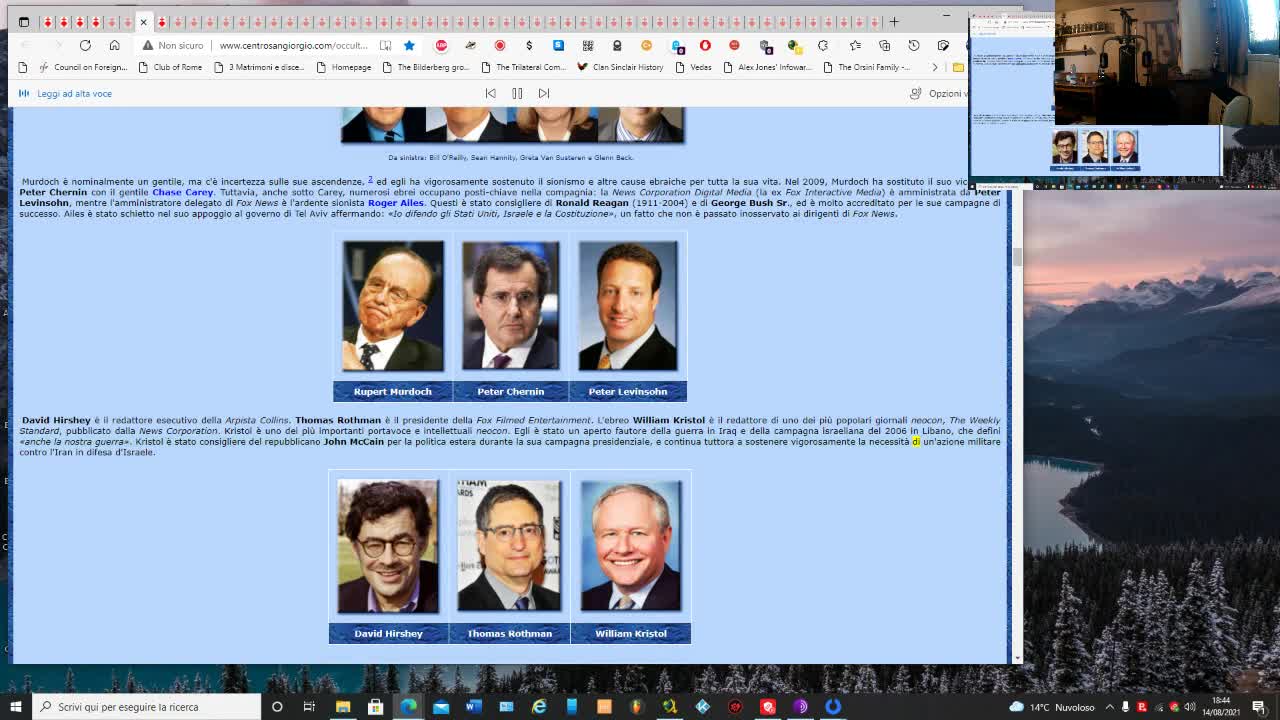Image resolution: width=1280 pixels, height=720 pixels.
Task: Open Microsoft Store from the taskbar
Action: [x=375, y=706]
